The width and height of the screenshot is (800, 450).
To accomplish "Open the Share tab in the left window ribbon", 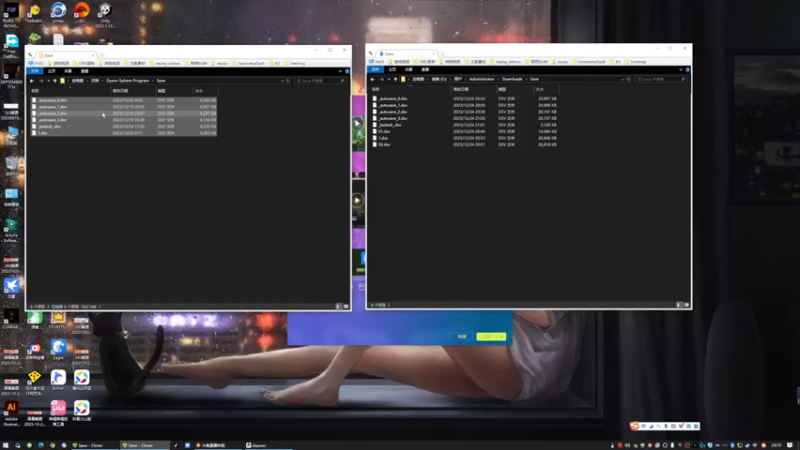I will (x=68, y=71).
